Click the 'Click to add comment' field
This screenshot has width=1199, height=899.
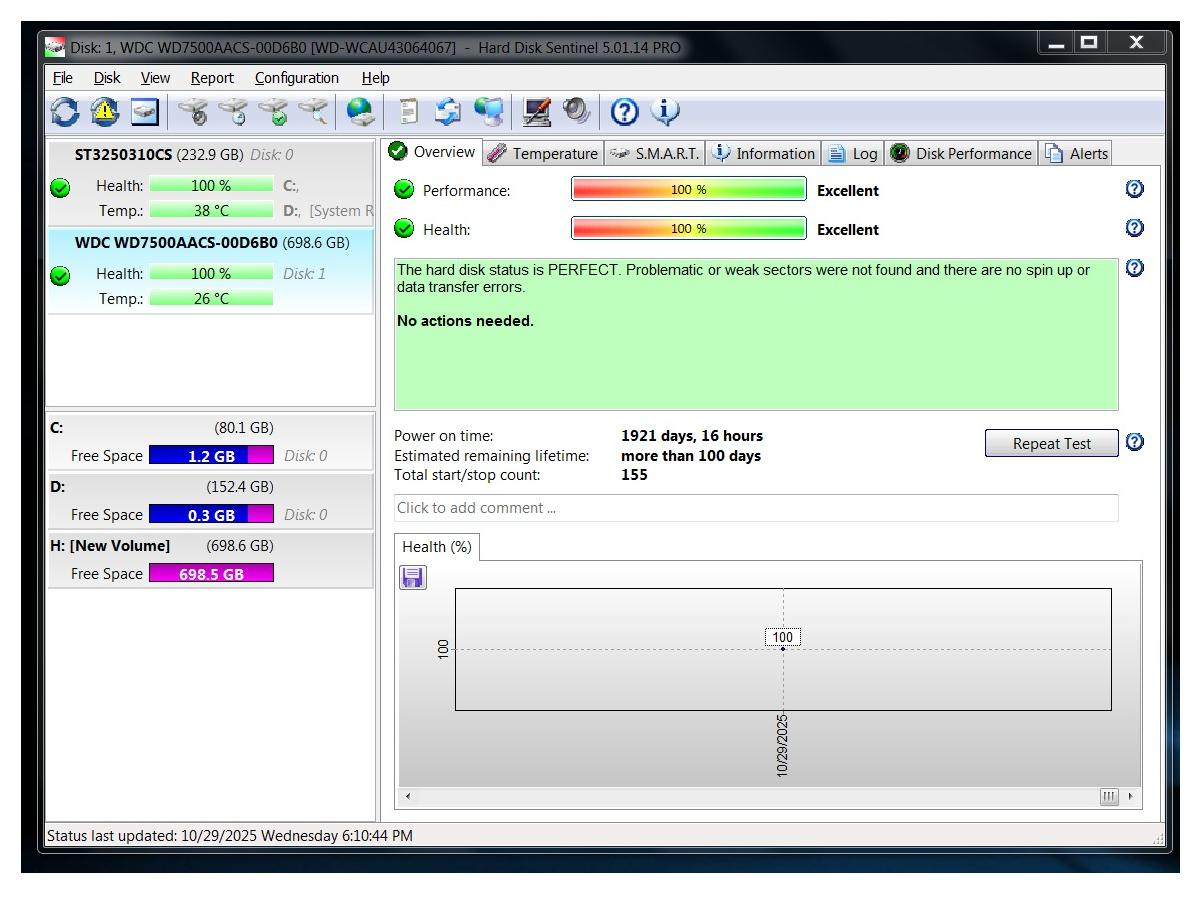coord(755,508)
